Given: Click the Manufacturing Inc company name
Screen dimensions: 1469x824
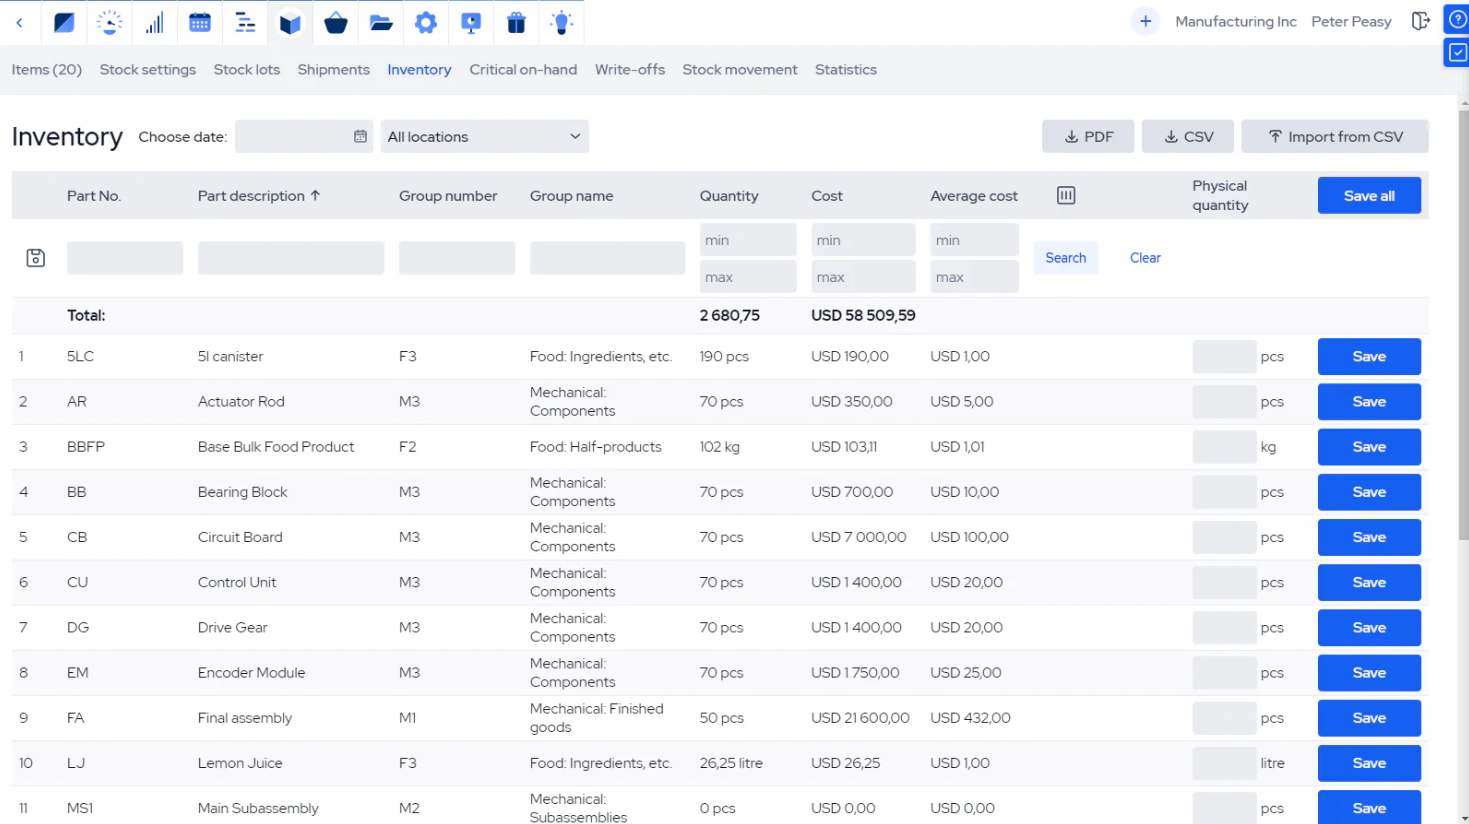Looking at the screenshot, I should point(1236,21).
